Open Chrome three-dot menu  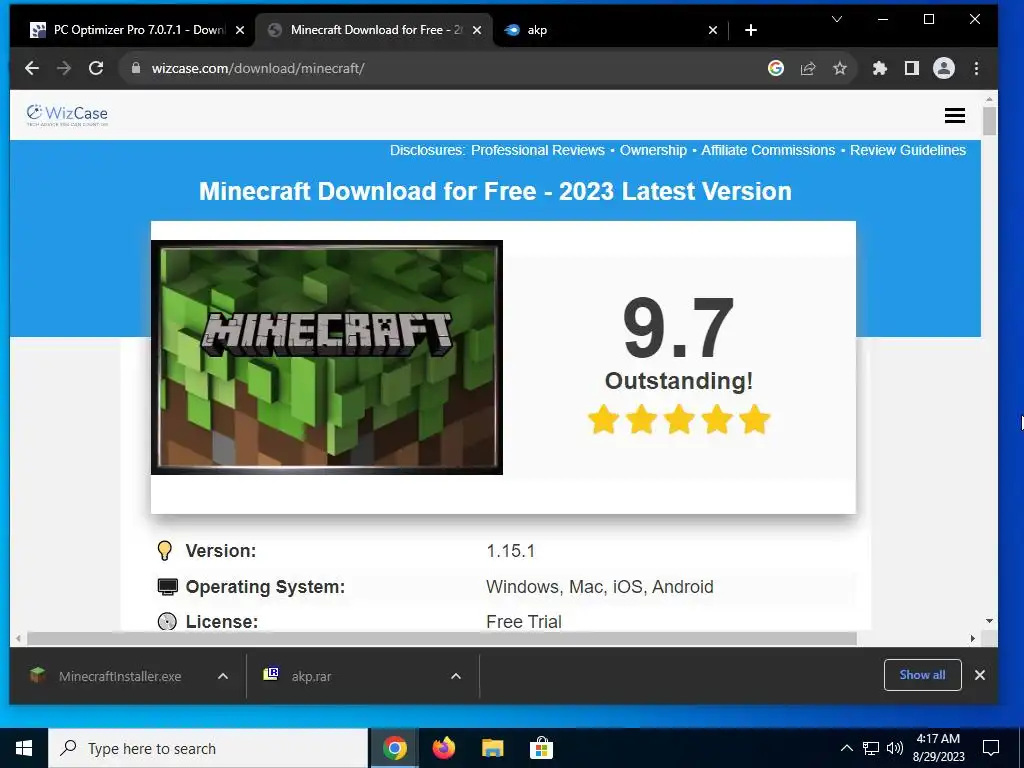click(976, 68)
